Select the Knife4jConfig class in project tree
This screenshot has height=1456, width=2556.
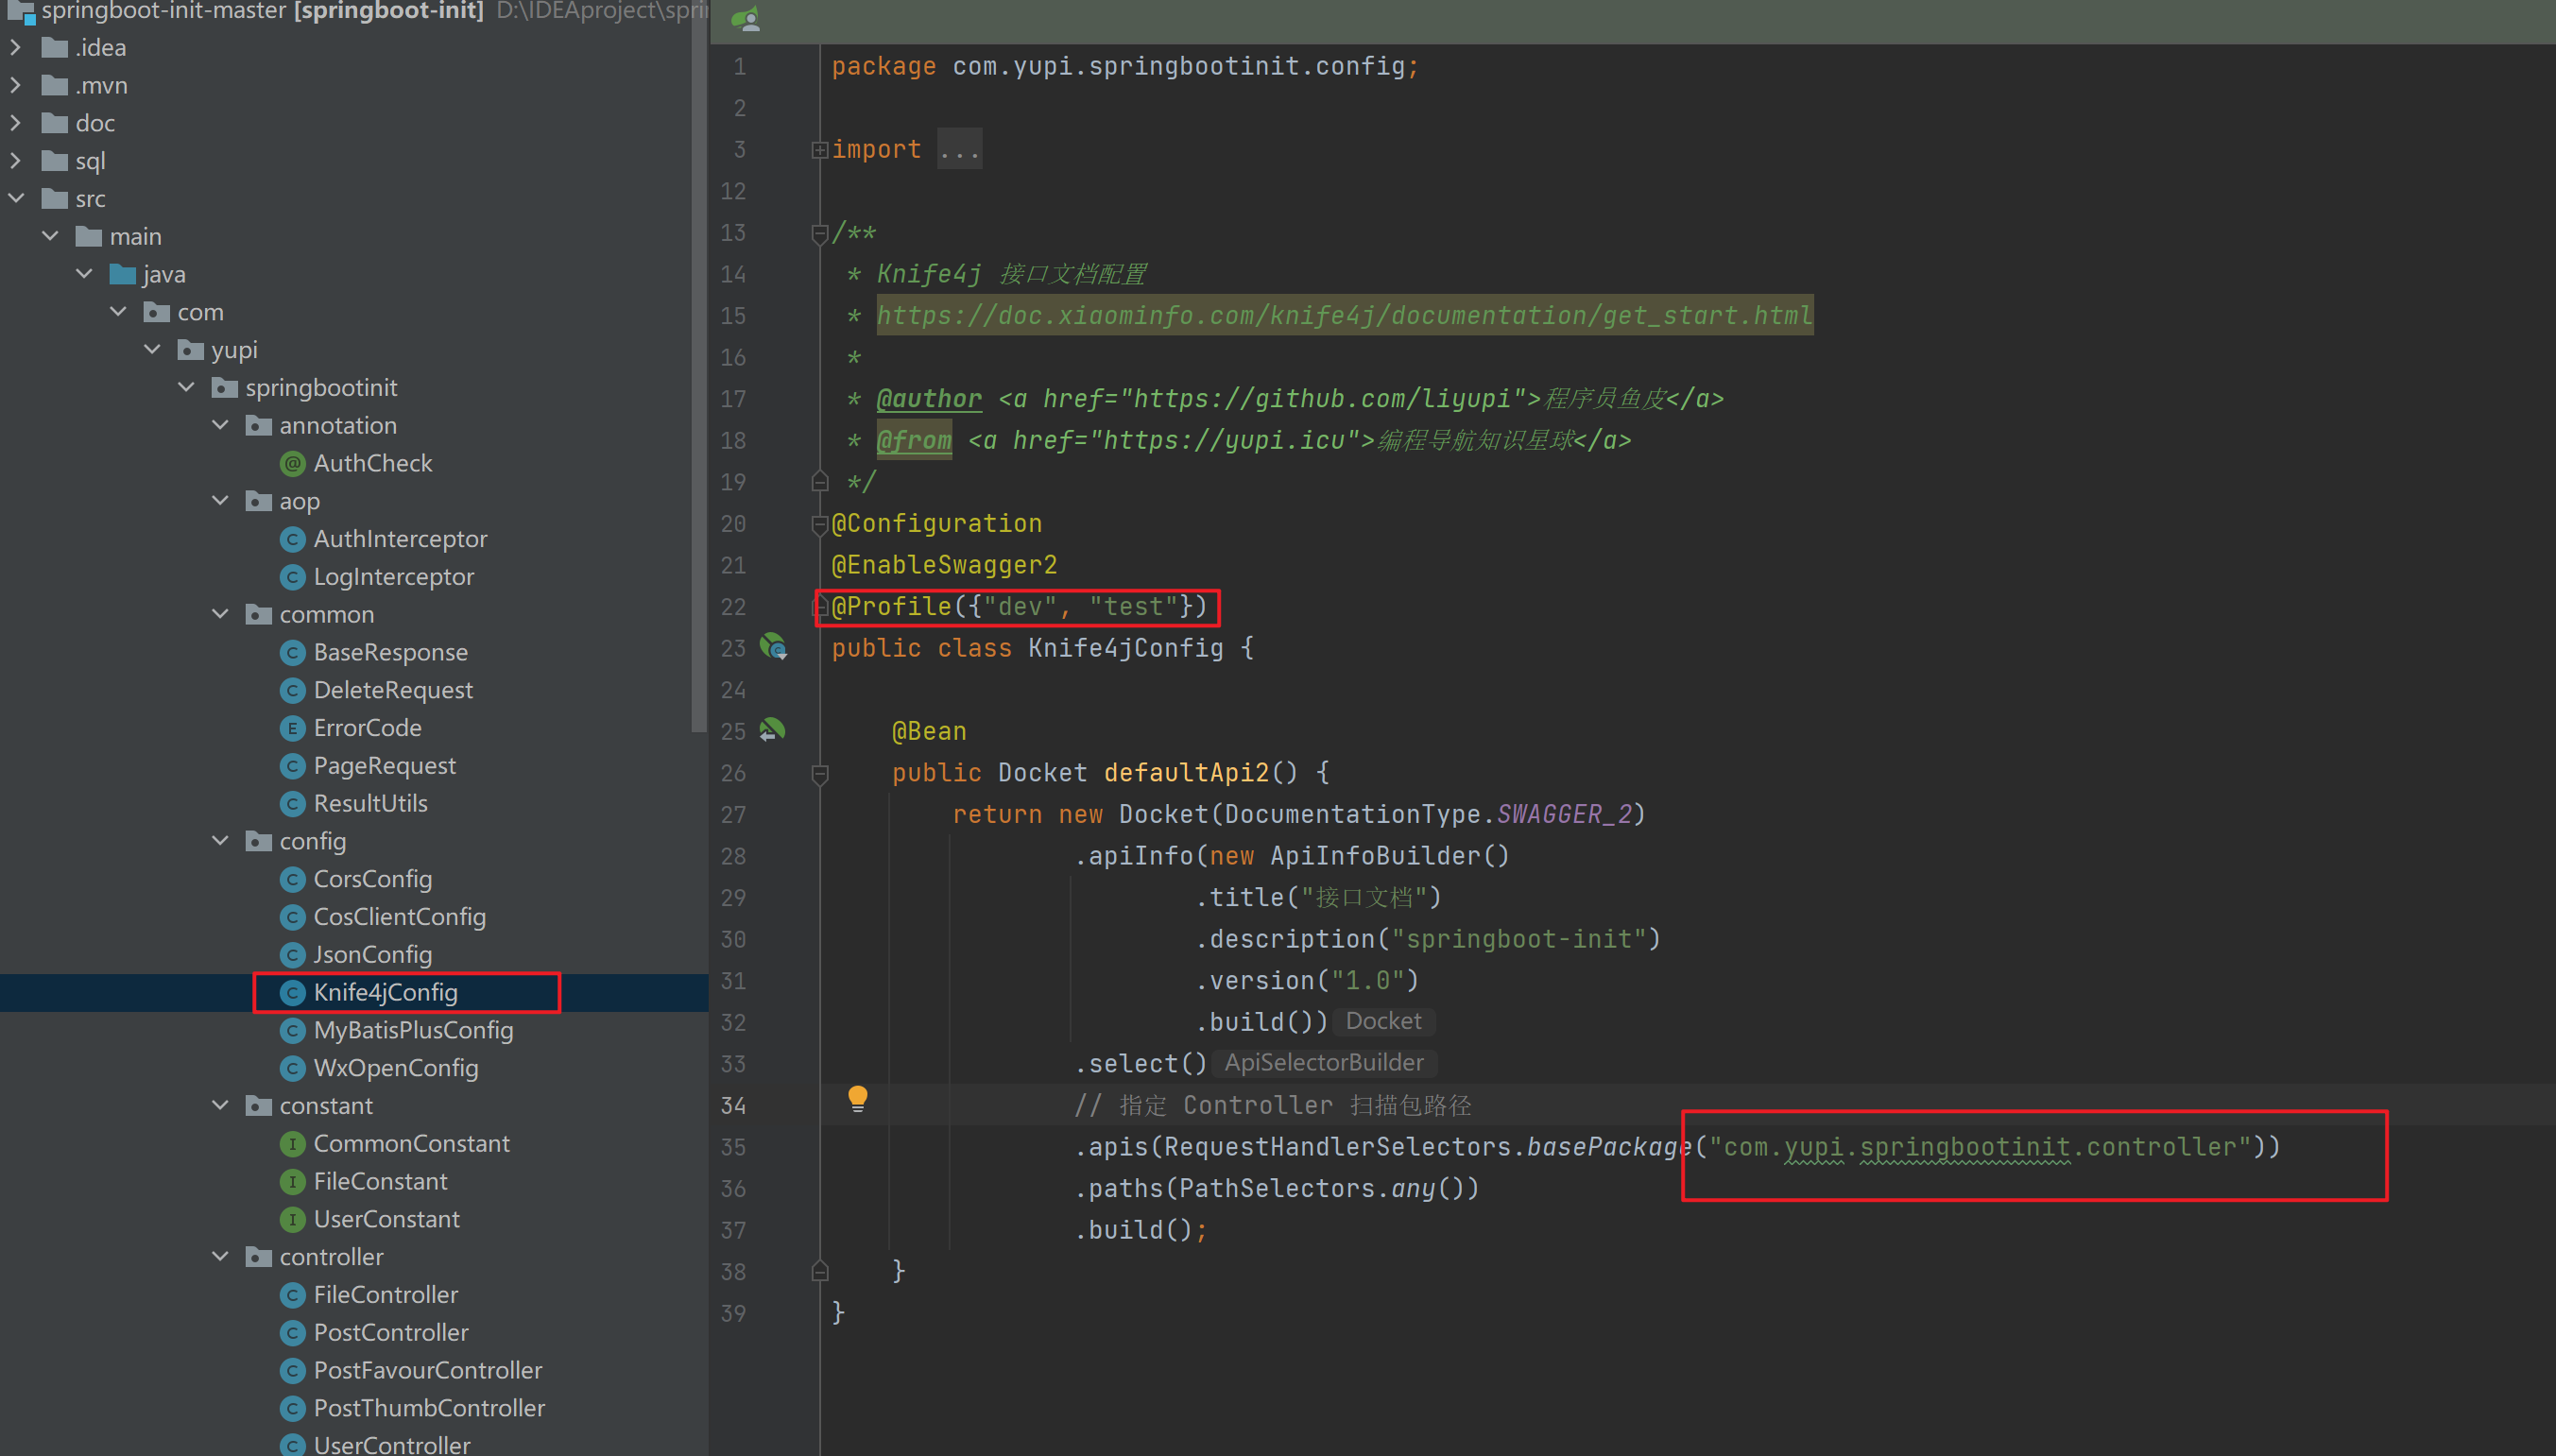385,992
